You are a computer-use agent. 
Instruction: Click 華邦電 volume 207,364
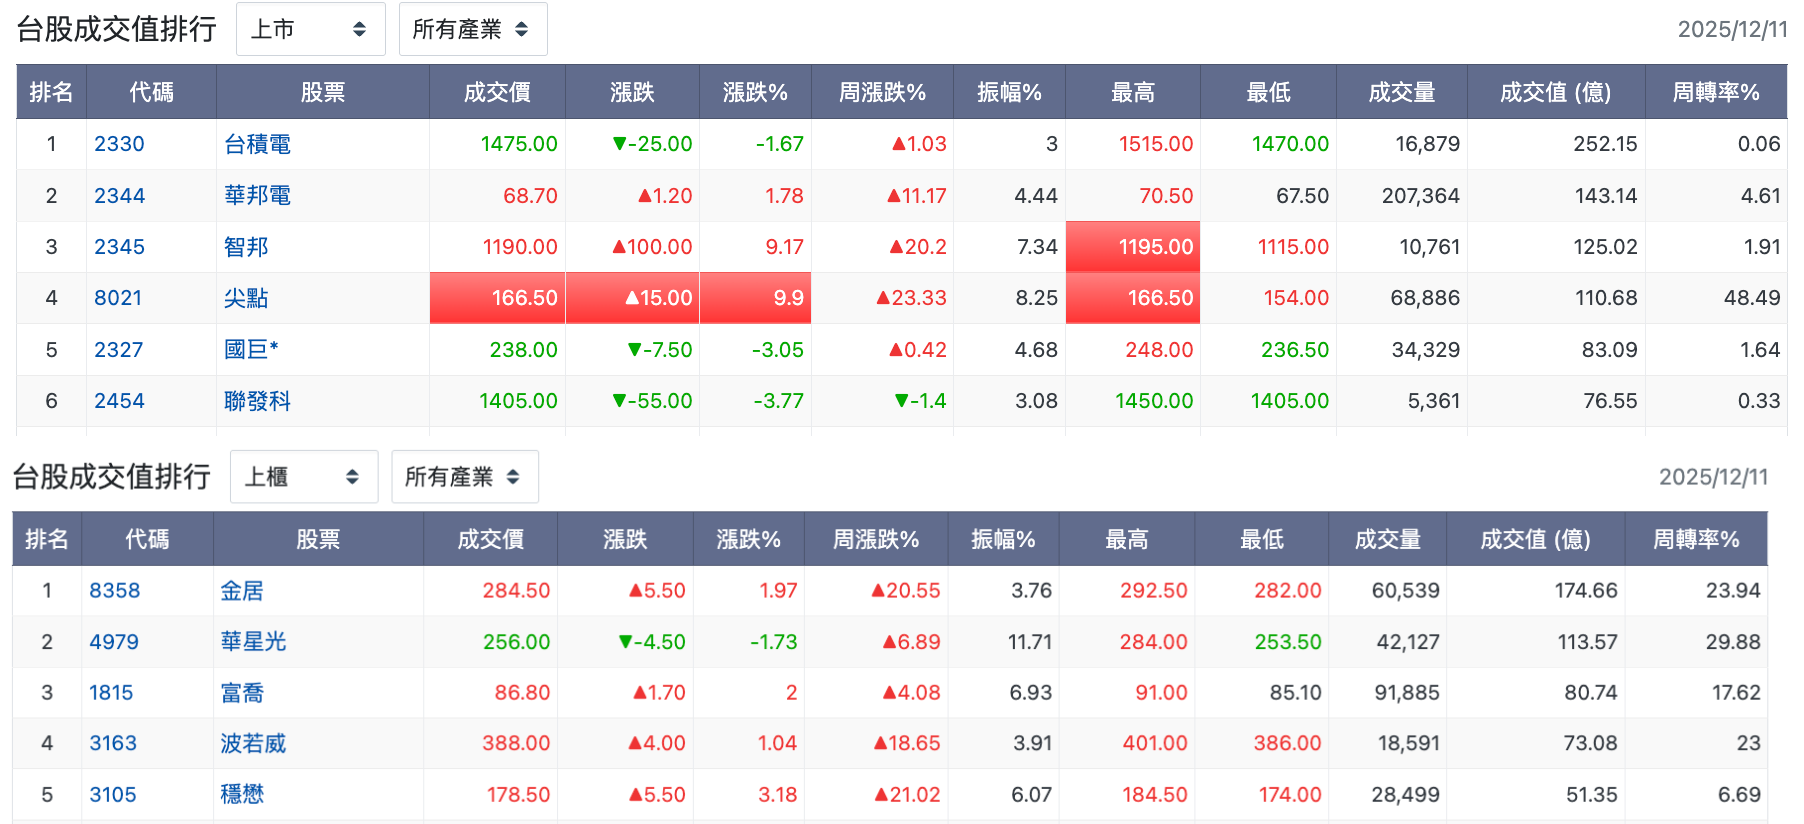coord(1420,196)
